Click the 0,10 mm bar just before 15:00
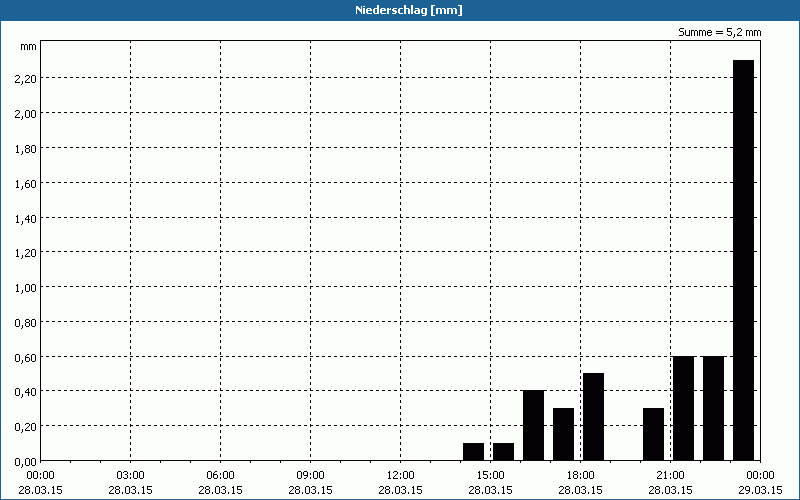 [473, 452]
